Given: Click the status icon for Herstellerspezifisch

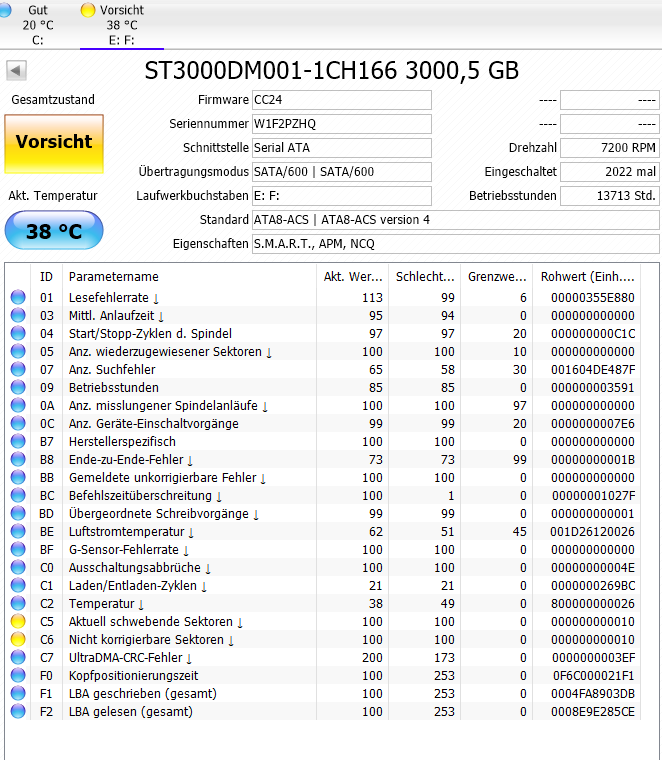Looking at the screenshot, I should coord(18,442).
